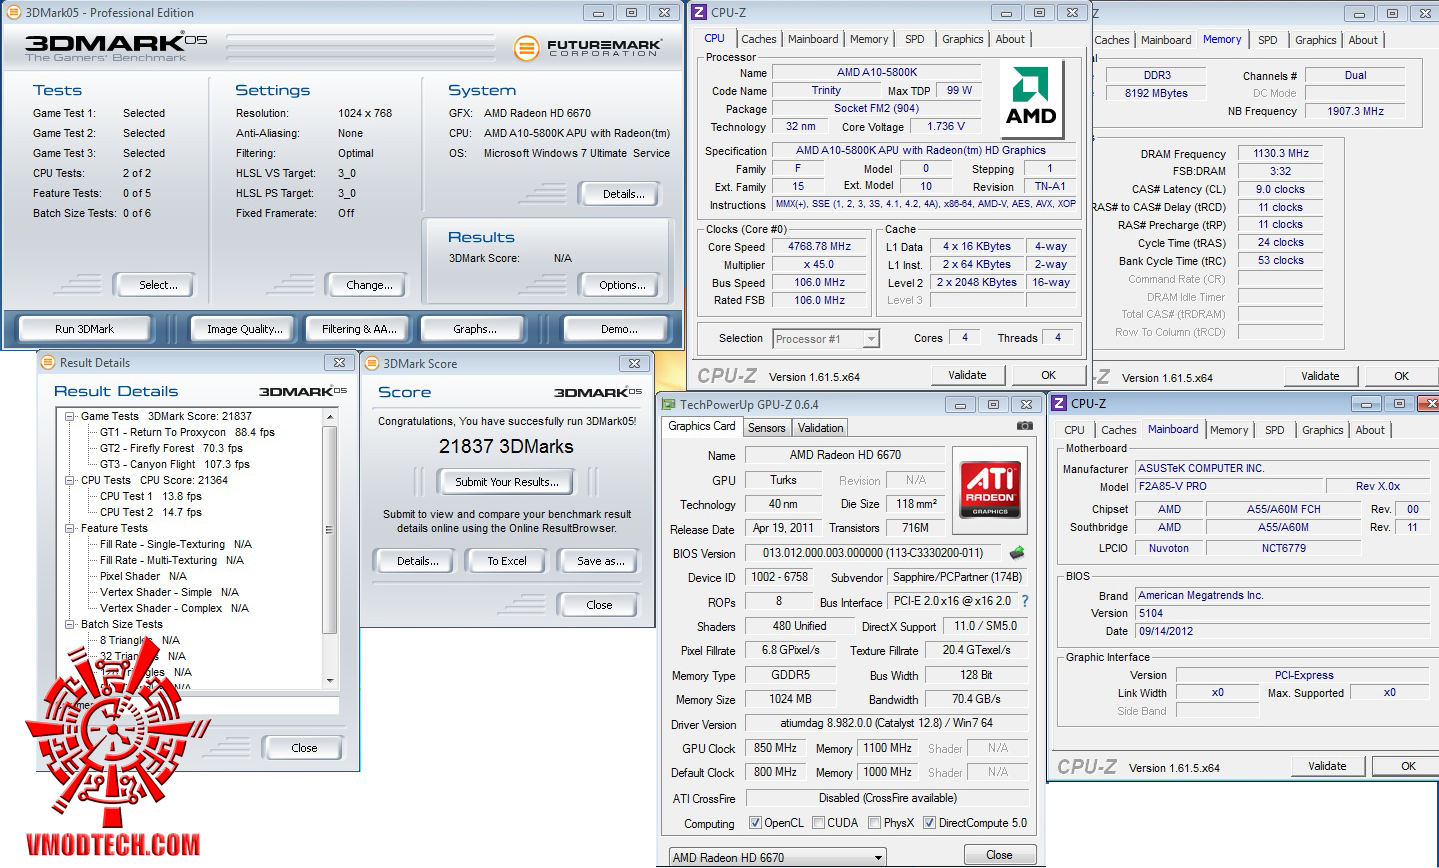Click the Core Speed value 4768.78 MHz
Viewport: 1439px width, 868px height.
819,247
